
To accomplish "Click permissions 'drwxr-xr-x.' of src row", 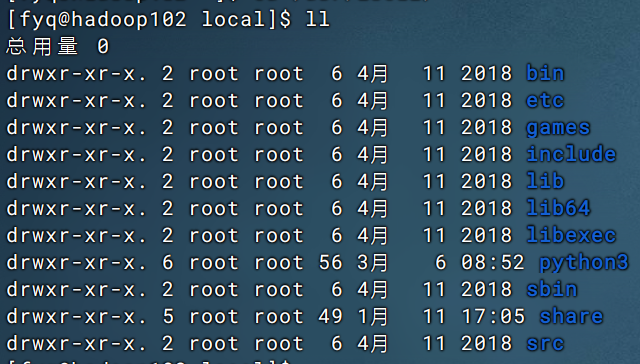I will click(76, 344).
